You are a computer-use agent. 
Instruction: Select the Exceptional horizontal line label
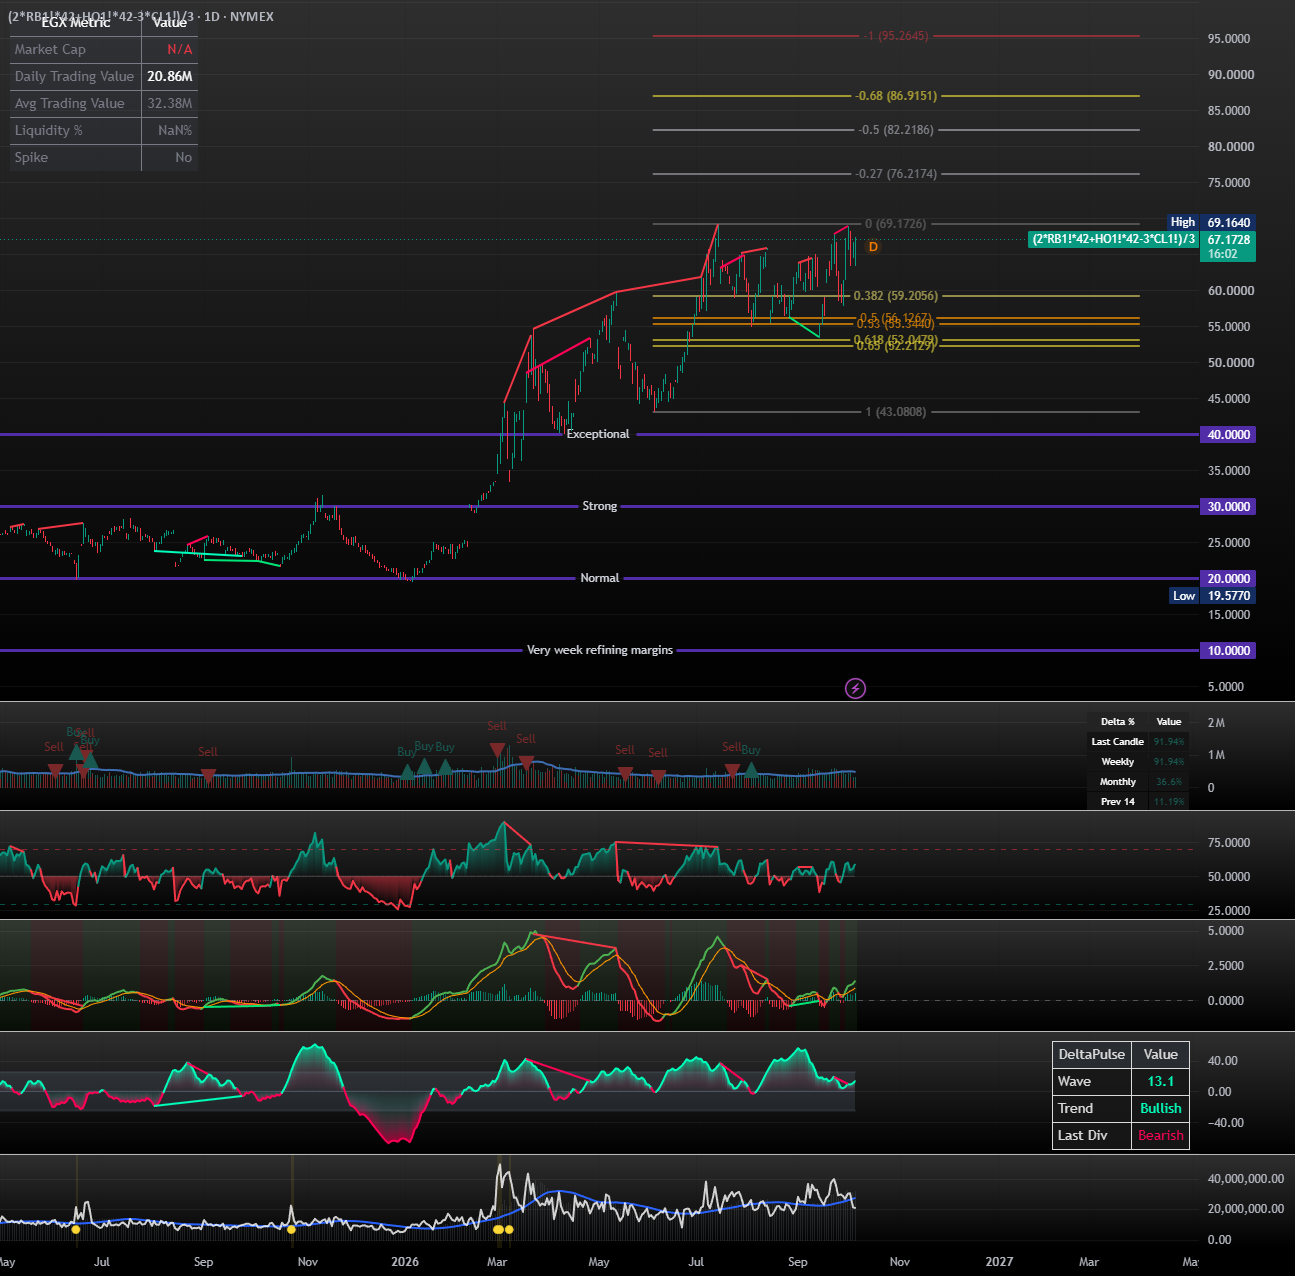[x=598, y=434]
